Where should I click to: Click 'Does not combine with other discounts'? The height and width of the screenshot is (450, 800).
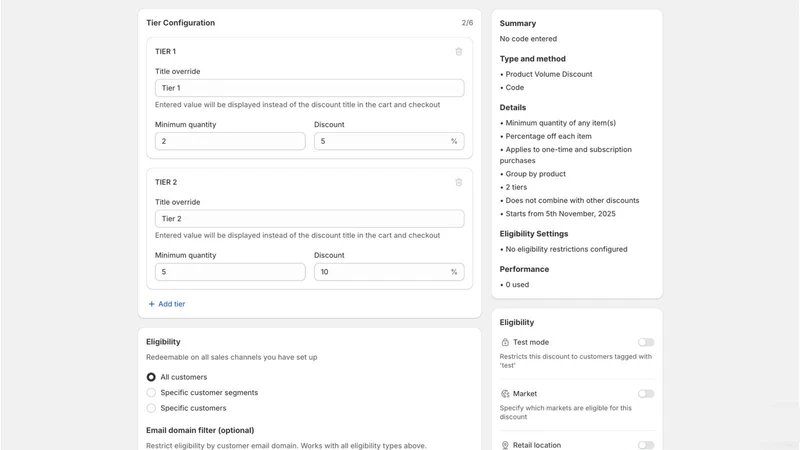[x=572, y=201]
